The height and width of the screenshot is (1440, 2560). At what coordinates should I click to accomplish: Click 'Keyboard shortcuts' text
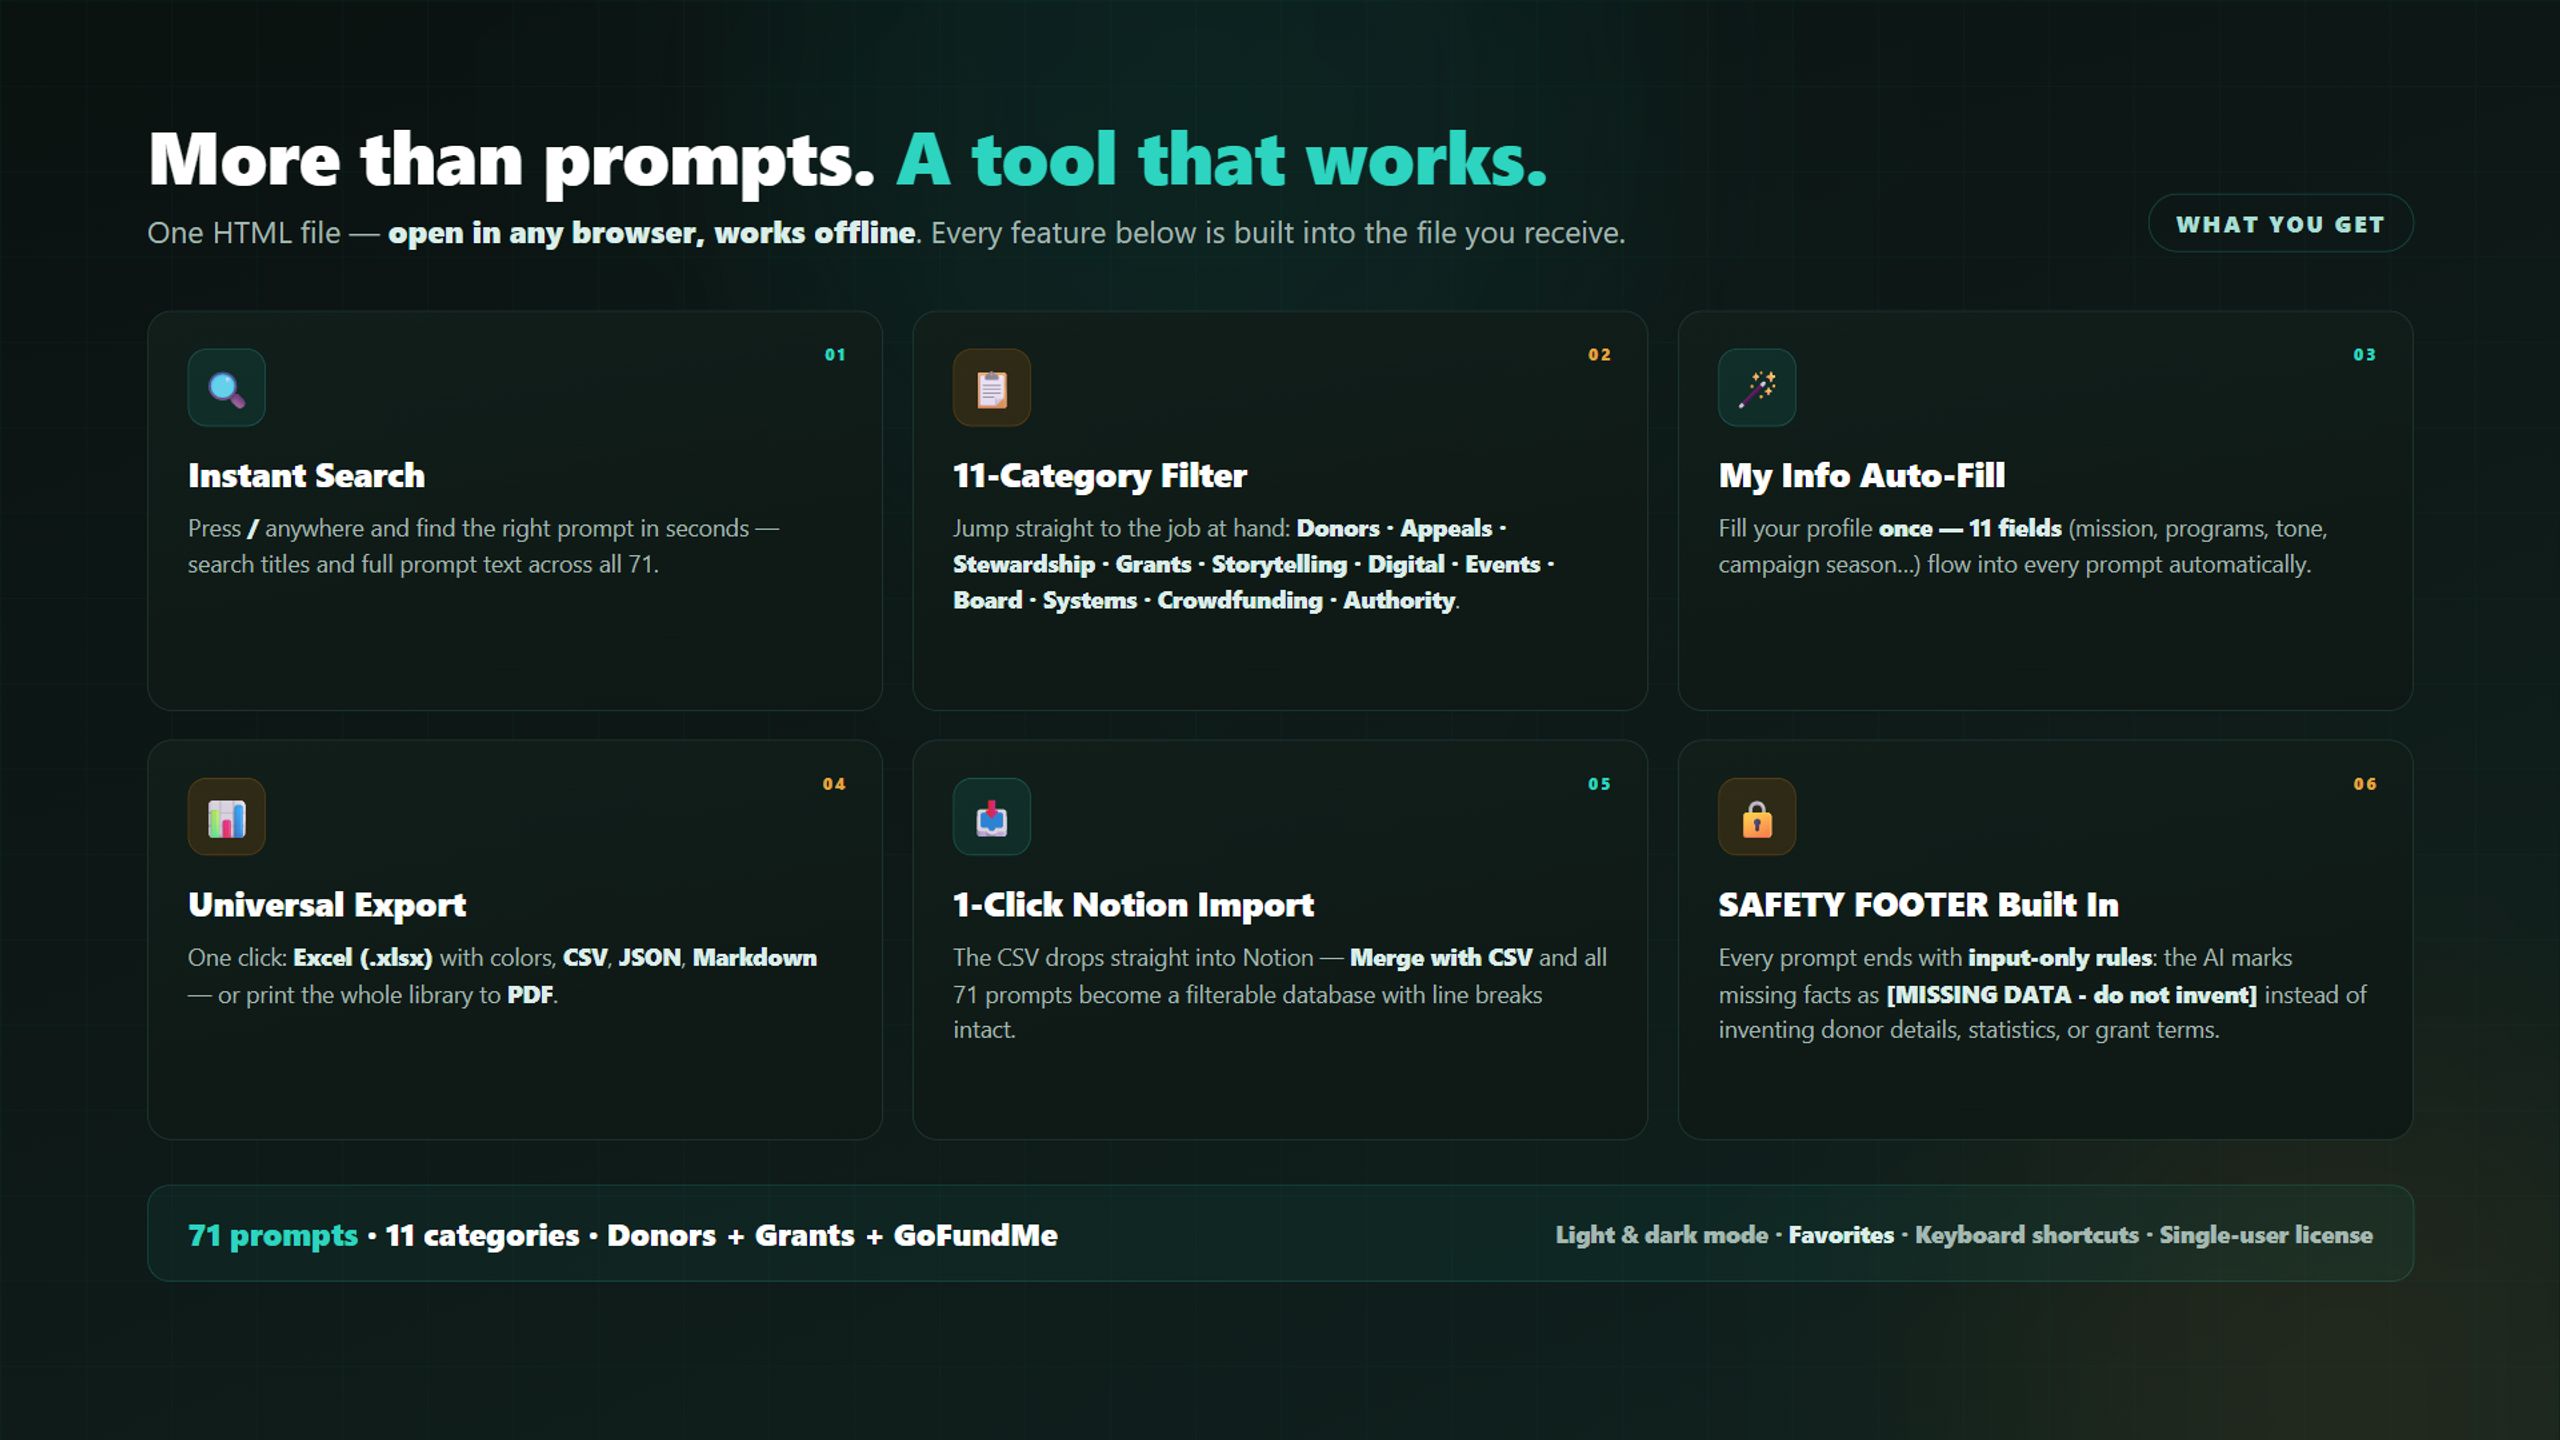pyautogui.click(x=2026, y=1236)
